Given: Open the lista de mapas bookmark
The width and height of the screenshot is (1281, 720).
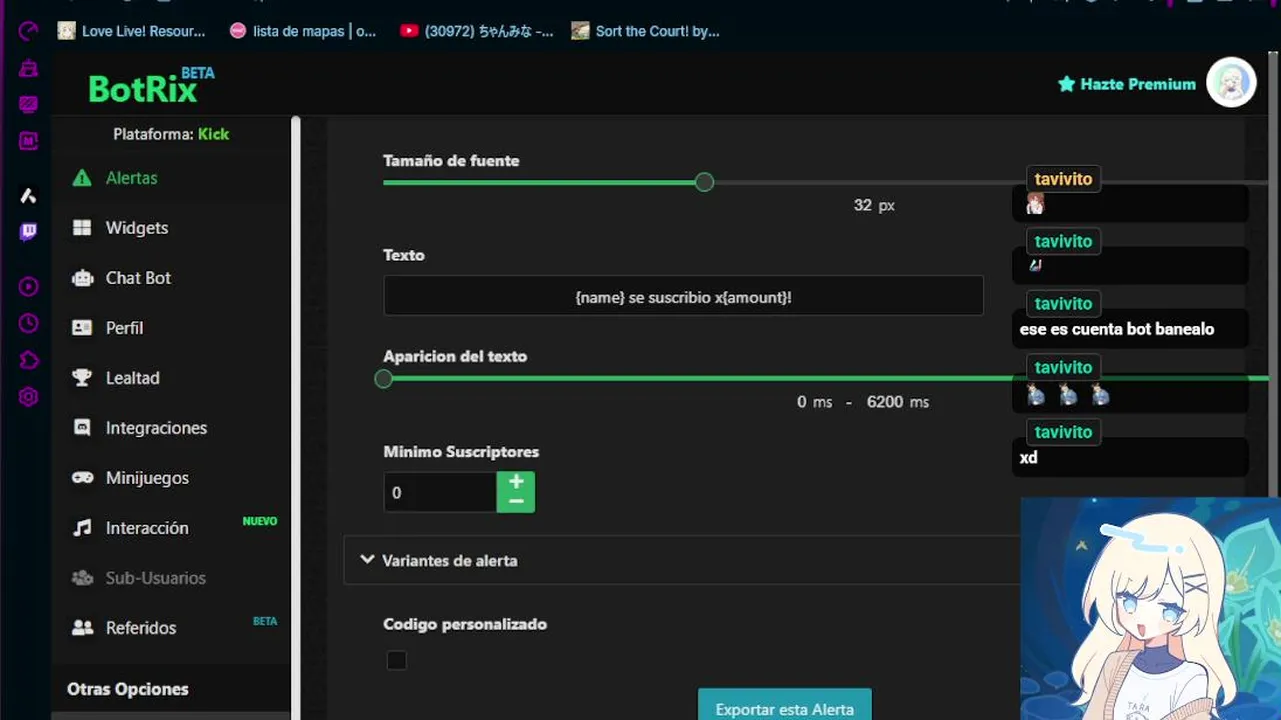Looking at the screenshot, I should tap(303, 31).
